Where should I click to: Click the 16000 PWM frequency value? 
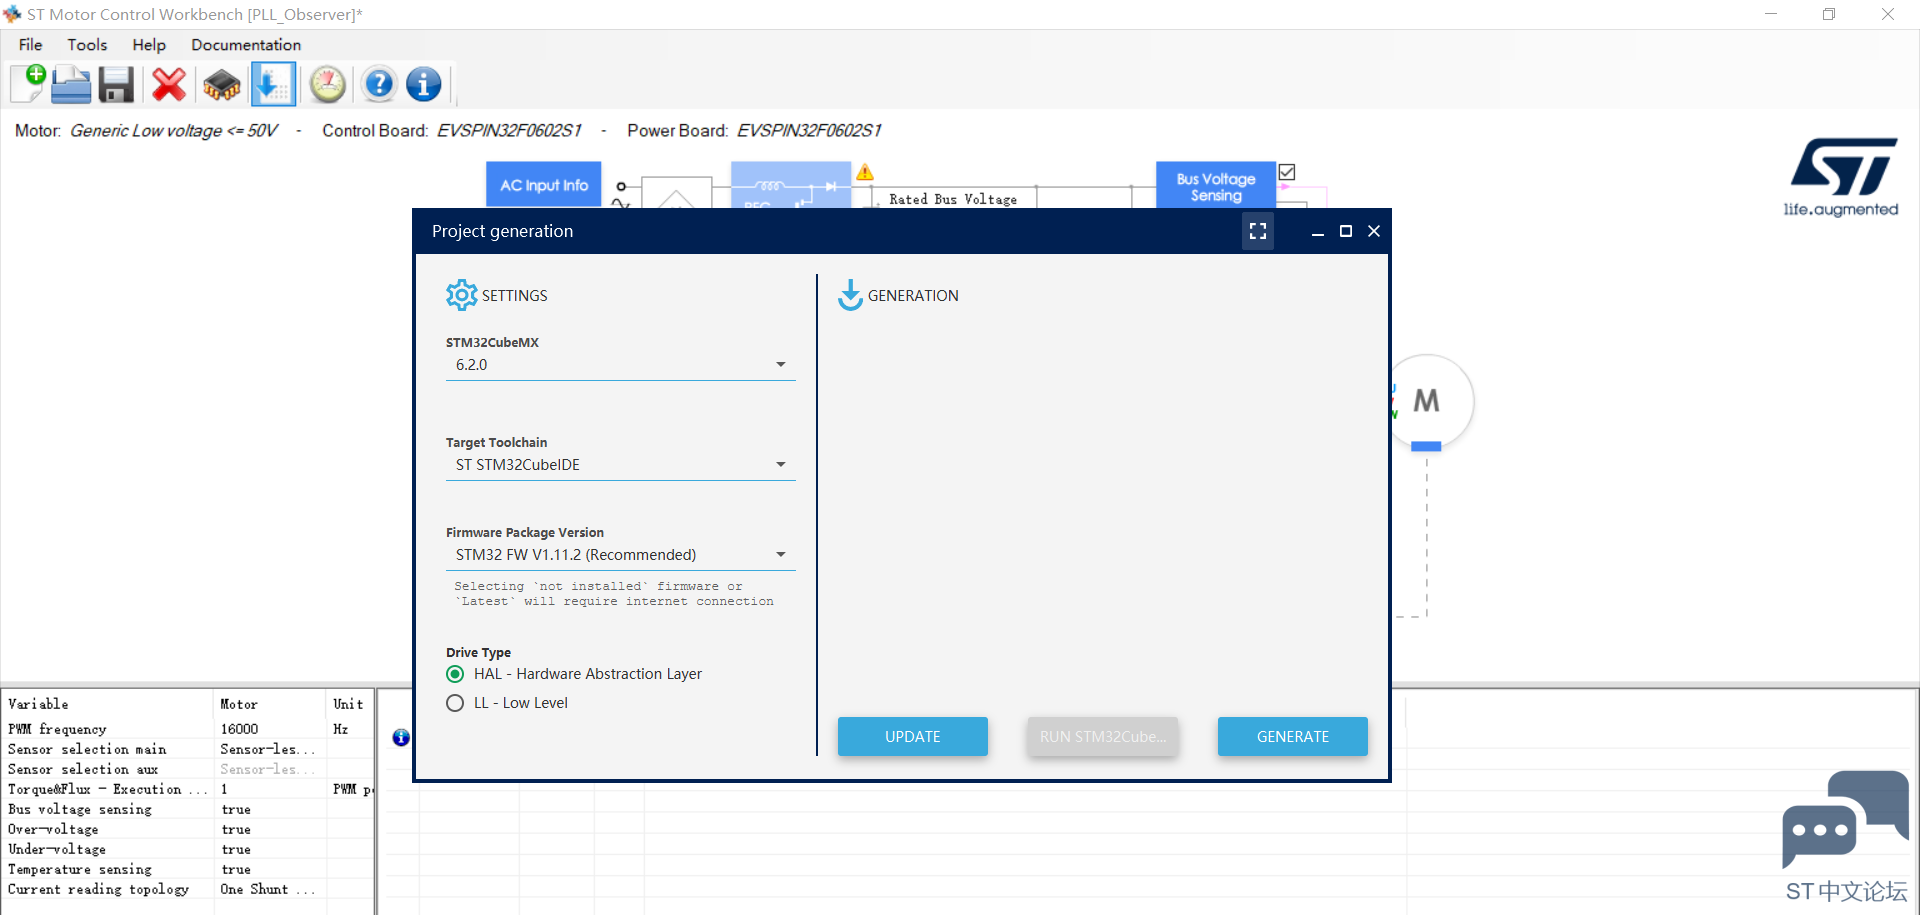[239, 729]
